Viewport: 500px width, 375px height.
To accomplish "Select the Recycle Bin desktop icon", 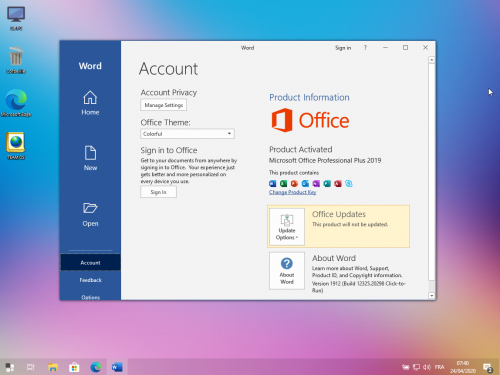I will point(16,60).
